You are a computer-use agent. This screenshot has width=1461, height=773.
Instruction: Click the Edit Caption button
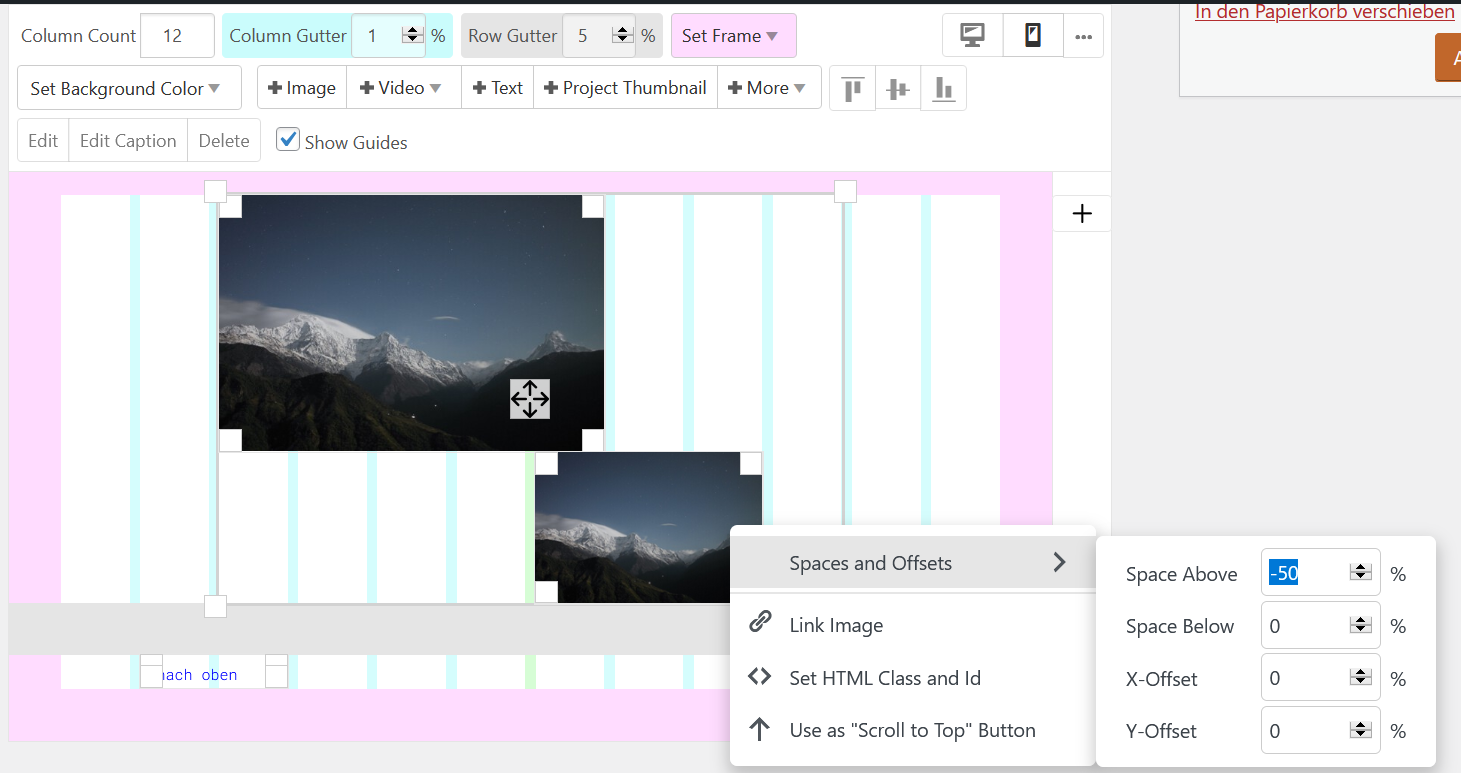pyautogui.click(x=128, y=141)
